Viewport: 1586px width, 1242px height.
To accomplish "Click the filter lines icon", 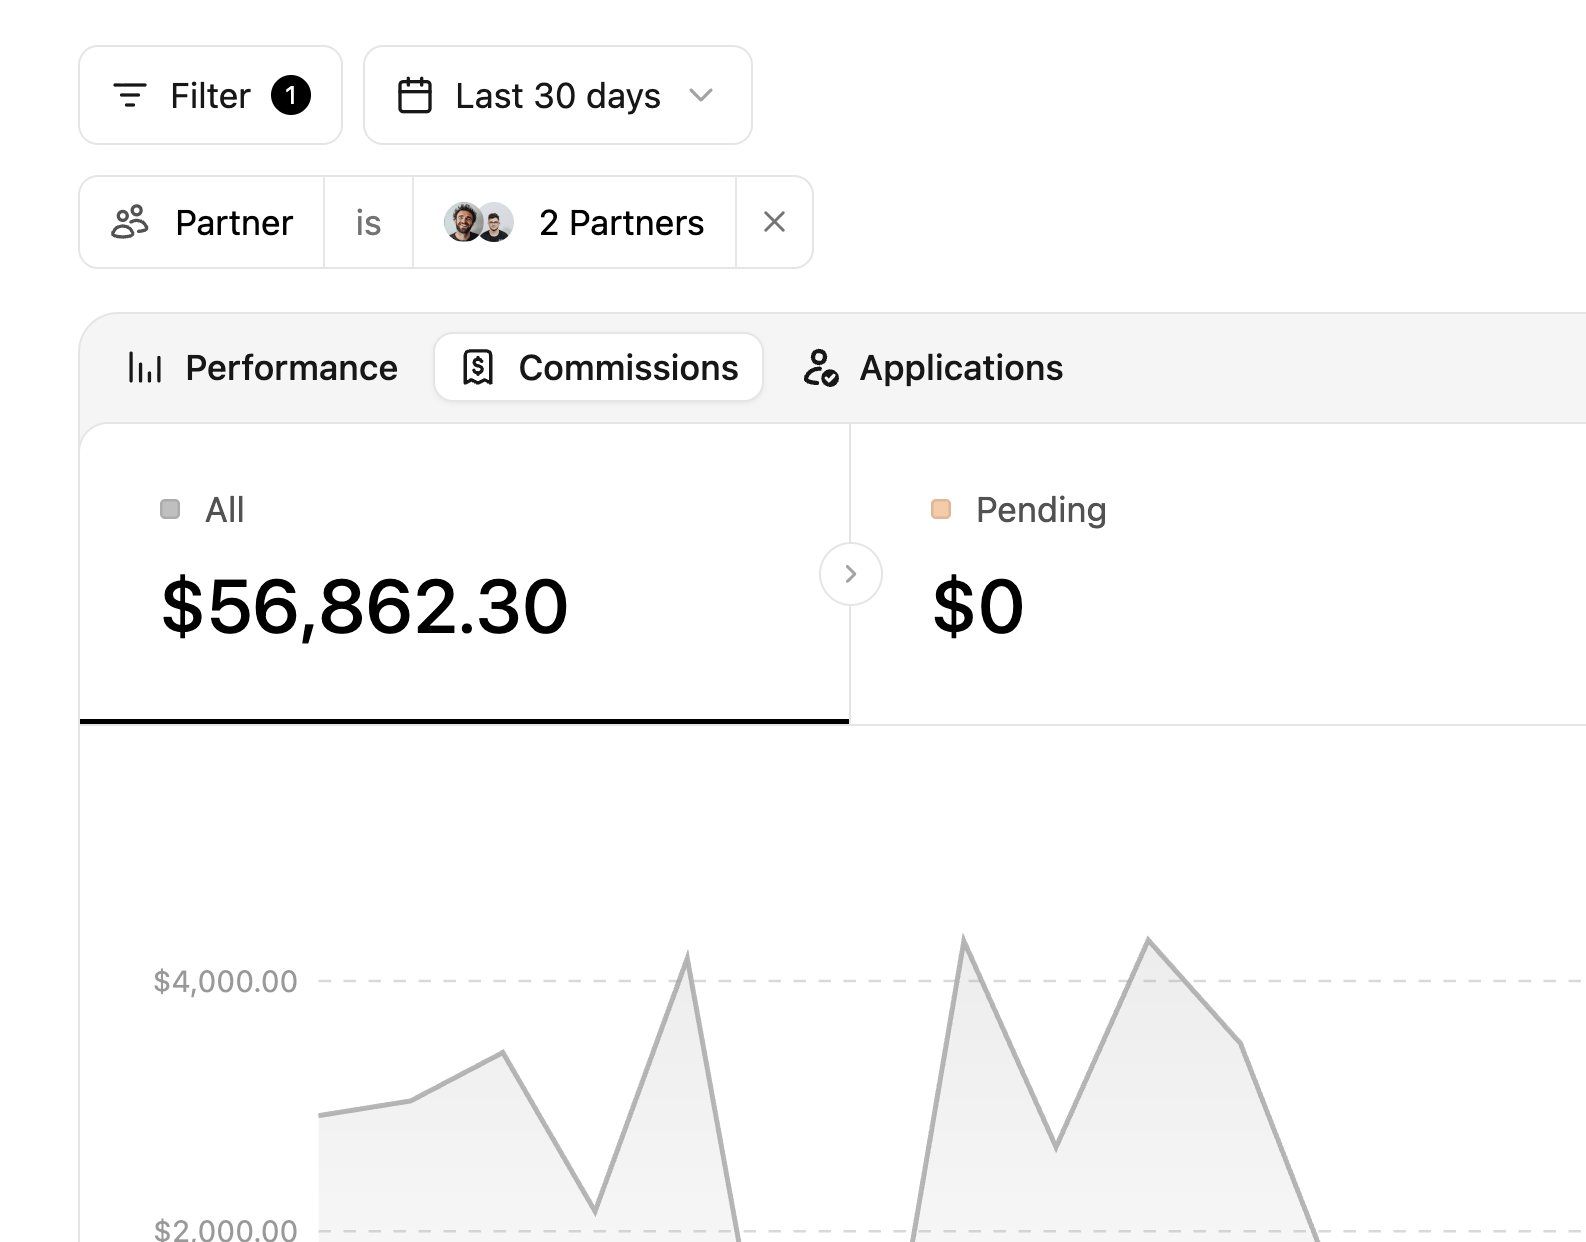I will point(130,96).
